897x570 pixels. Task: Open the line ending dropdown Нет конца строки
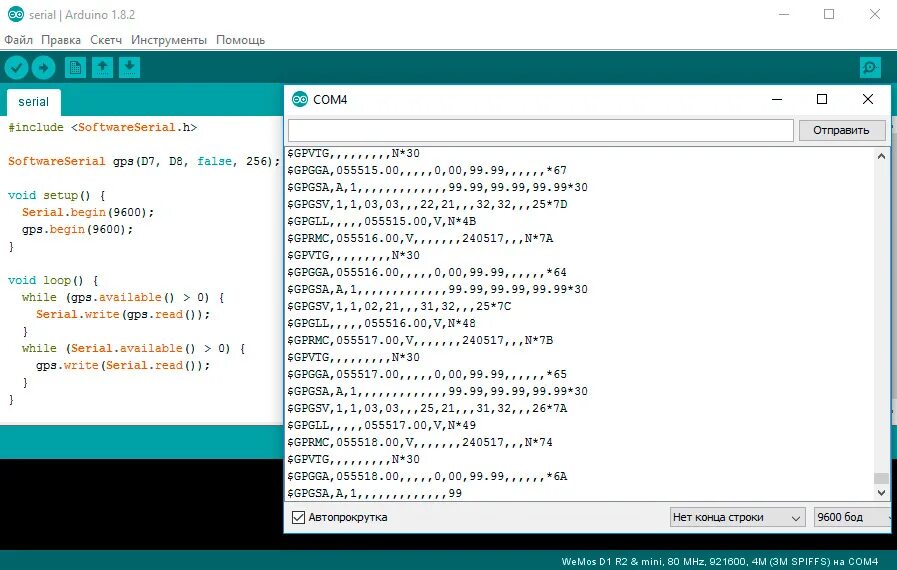pyautogui.click(x=737, y=517)
